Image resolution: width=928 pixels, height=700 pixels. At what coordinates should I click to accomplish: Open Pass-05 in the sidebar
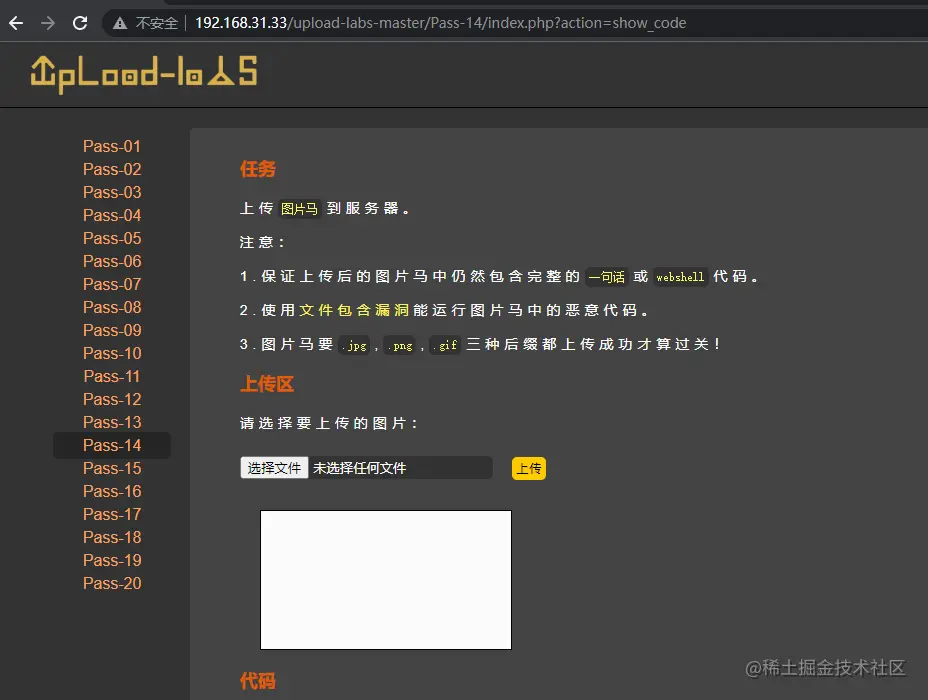point(112,238)
